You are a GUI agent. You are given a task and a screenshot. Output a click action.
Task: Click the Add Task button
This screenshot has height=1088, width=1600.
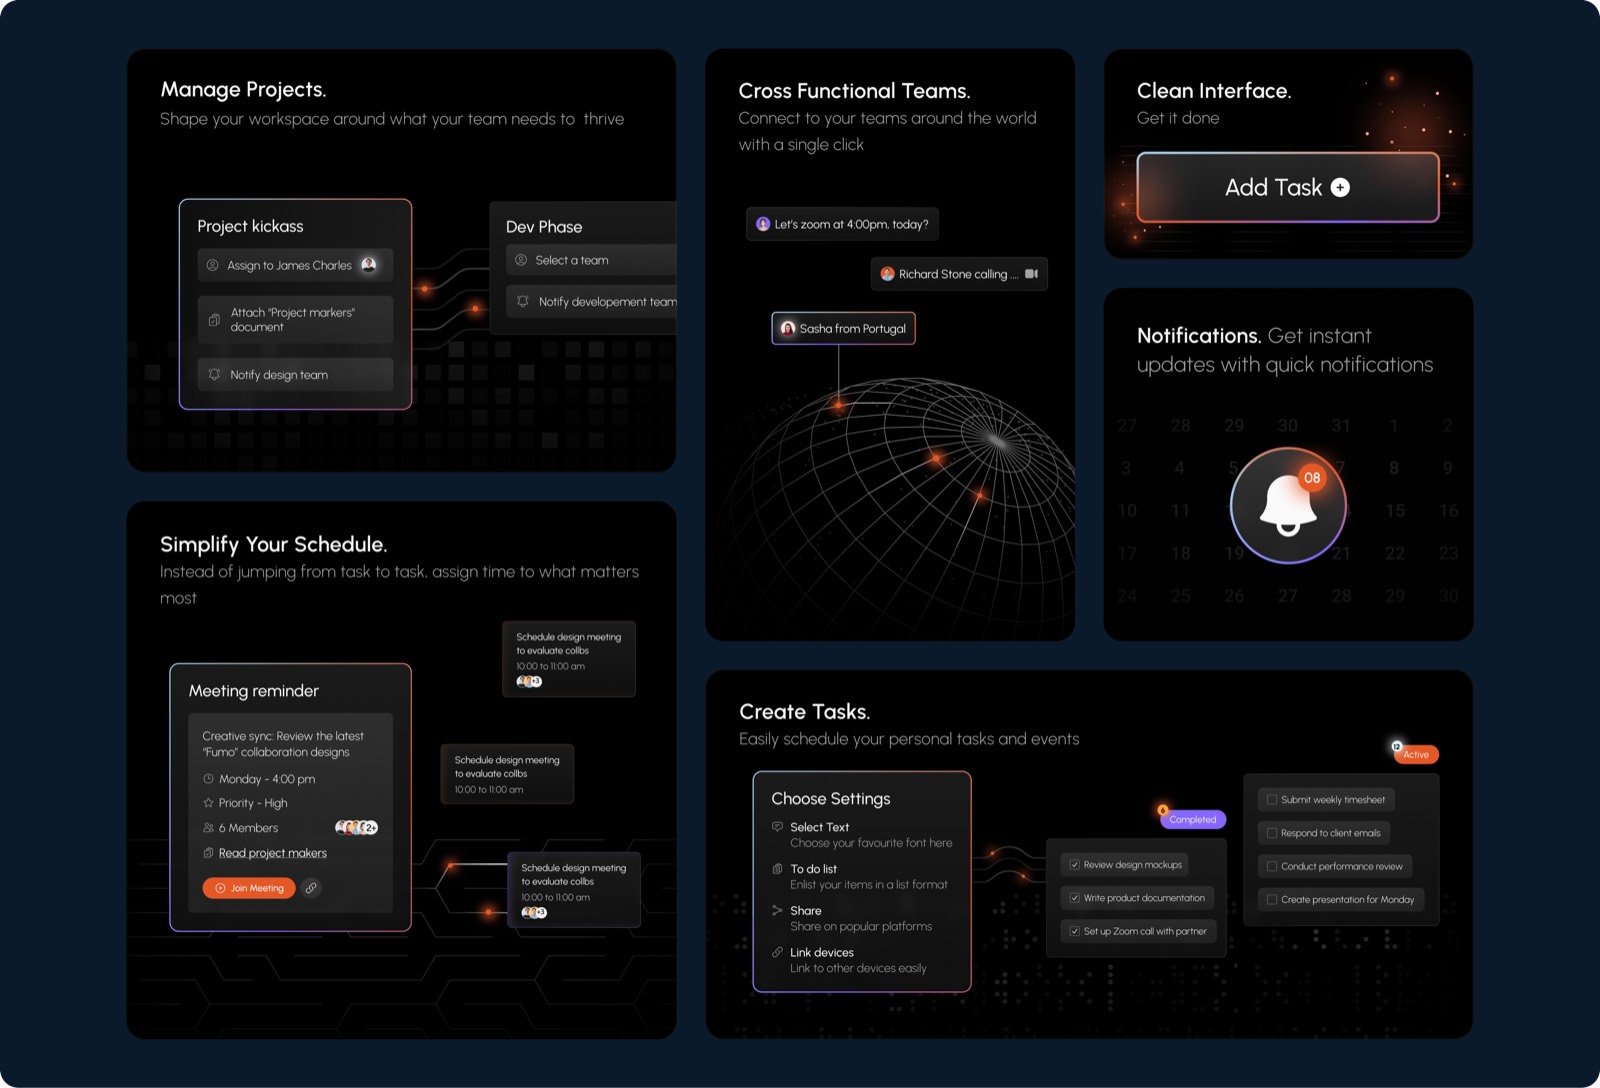tap(1288, 187)
